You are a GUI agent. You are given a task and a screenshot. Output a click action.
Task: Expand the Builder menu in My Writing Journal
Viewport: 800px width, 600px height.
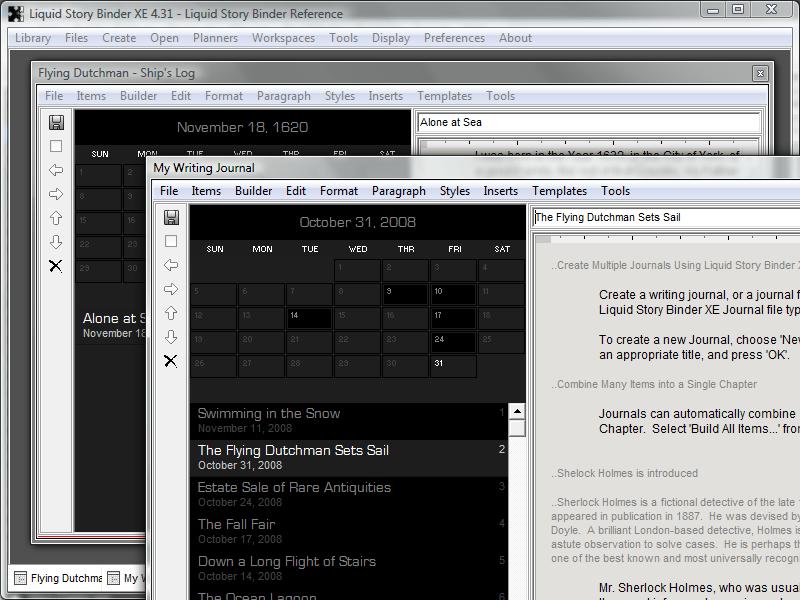point(253,191)
